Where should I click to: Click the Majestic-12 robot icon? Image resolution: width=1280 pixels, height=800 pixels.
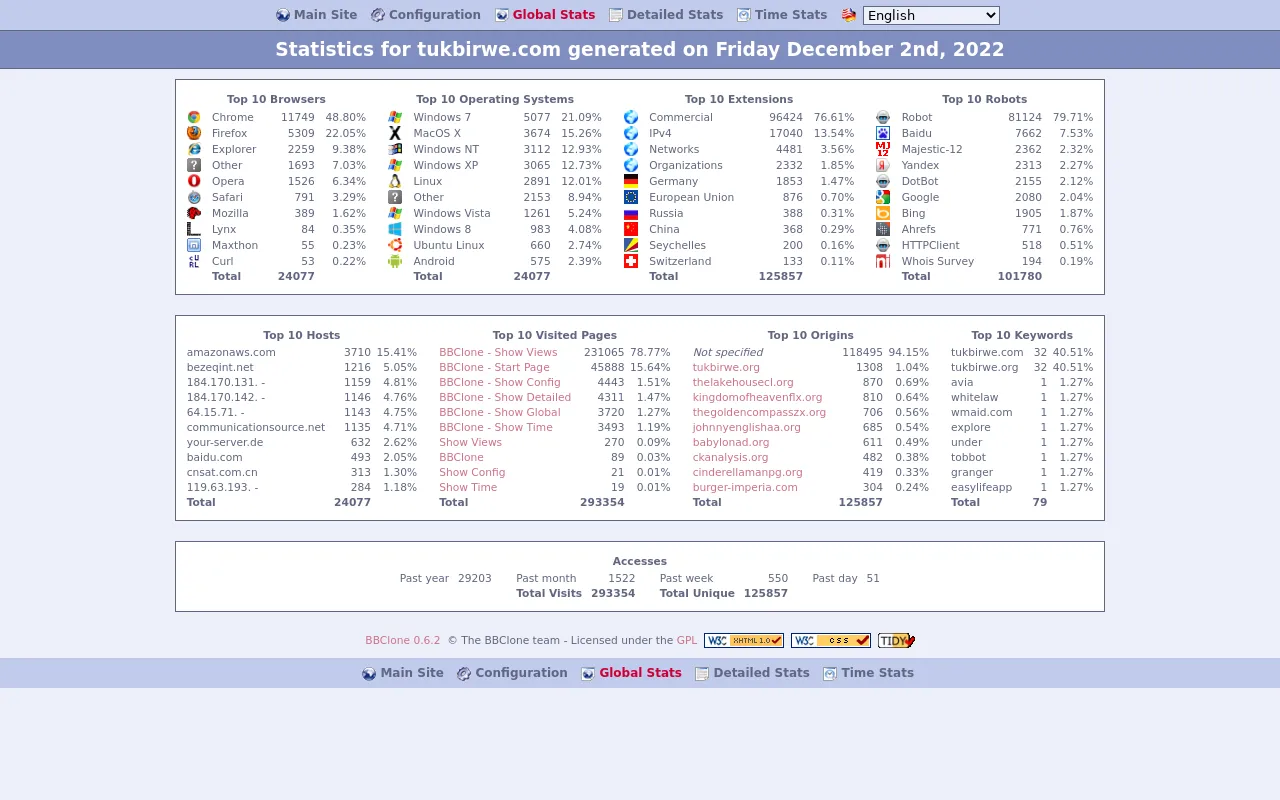(x=883, y=149)
